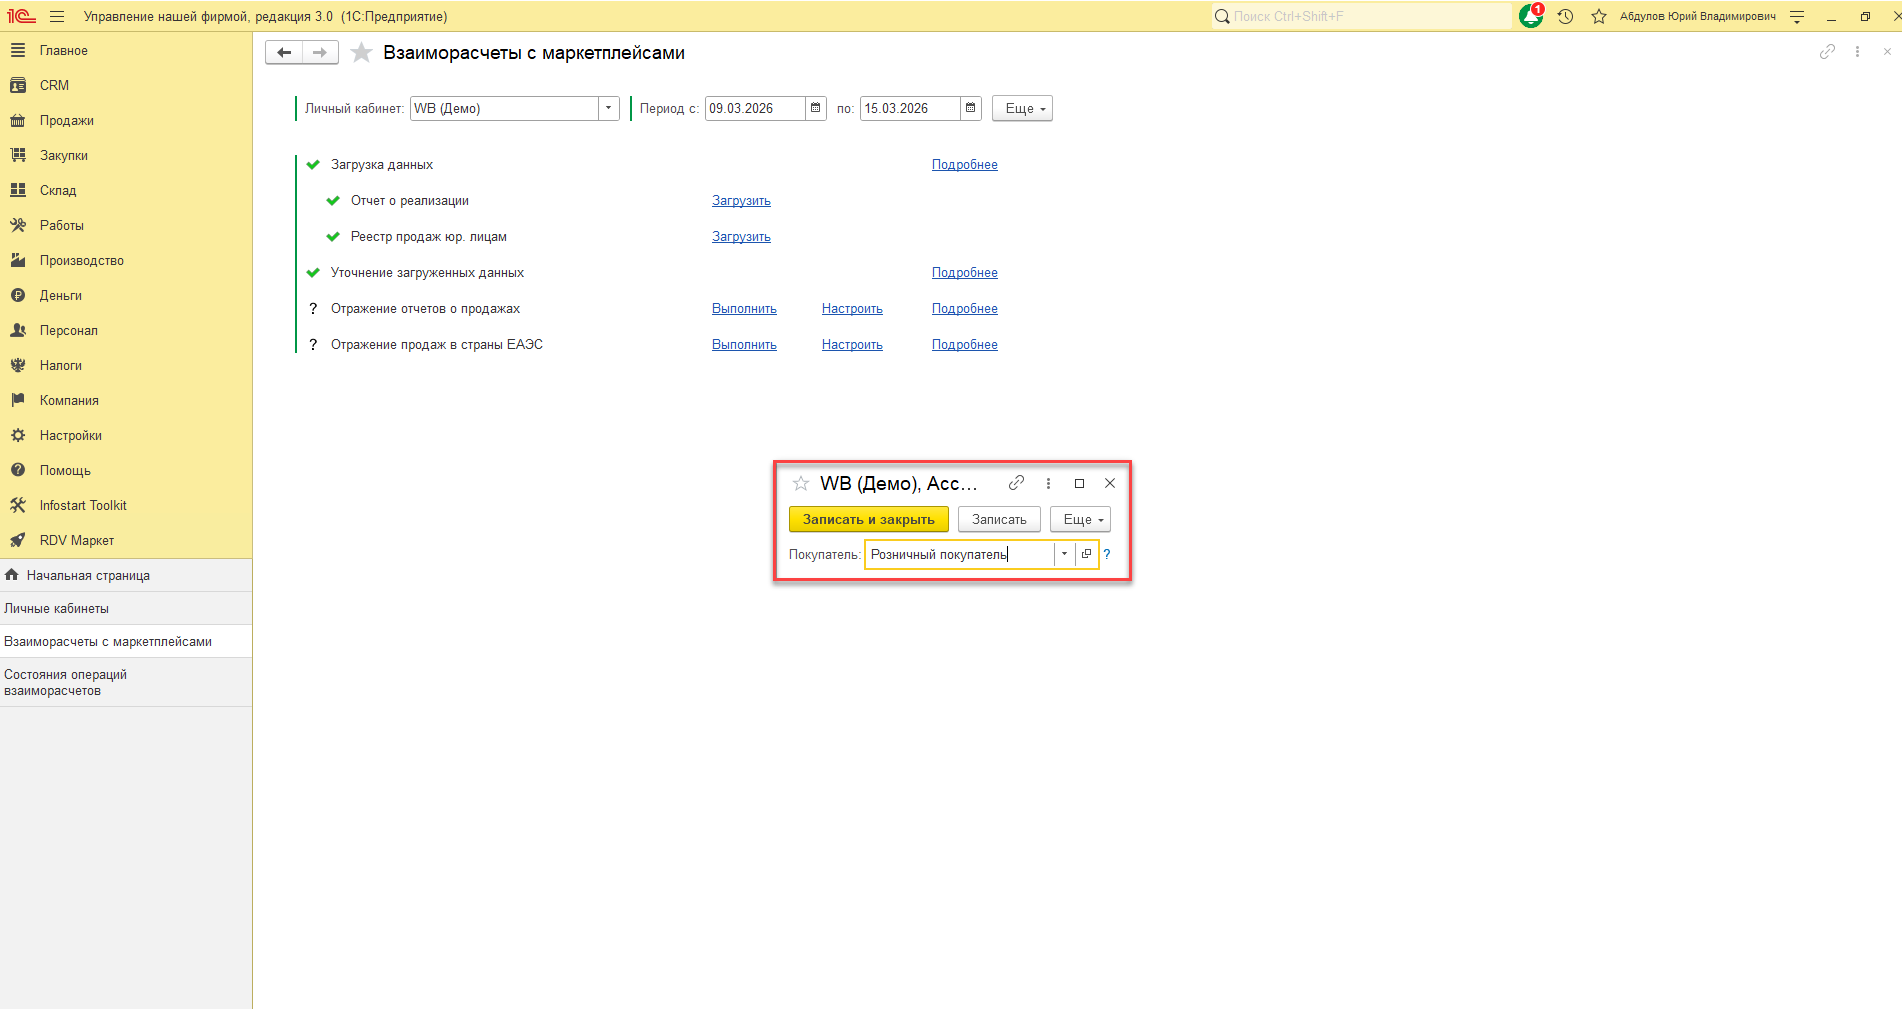
Task: Navigate back with left arrow
Action: [284, 52]
